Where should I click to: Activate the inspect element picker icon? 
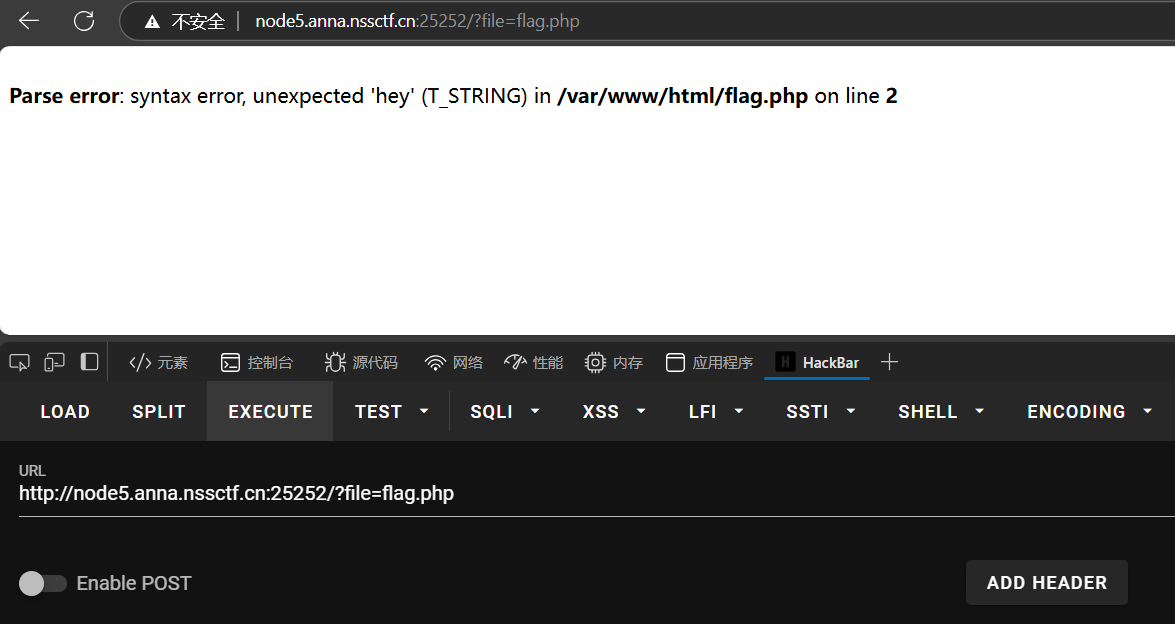coord(20,362)
